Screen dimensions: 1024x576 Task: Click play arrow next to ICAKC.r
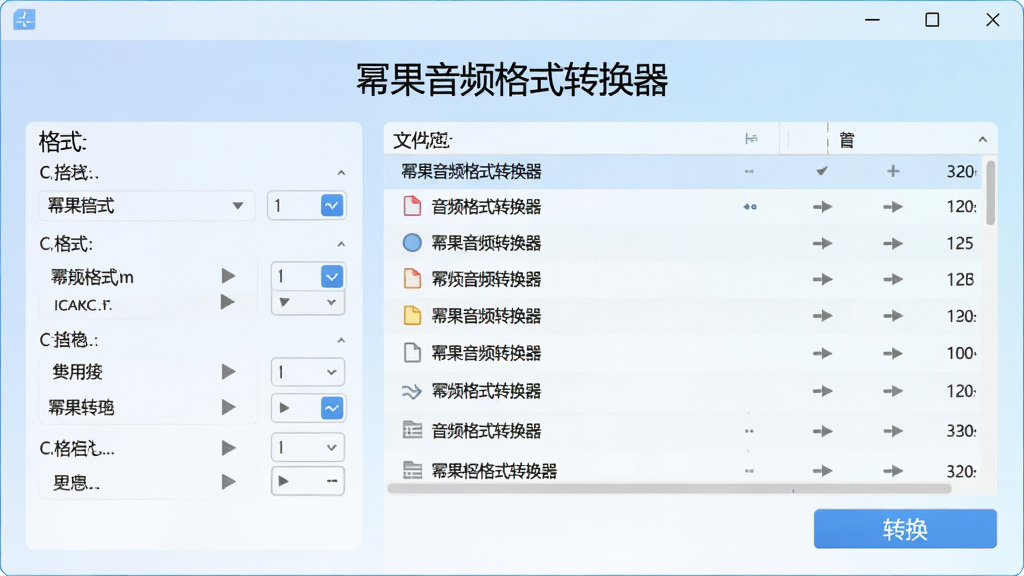pos(227,302)
